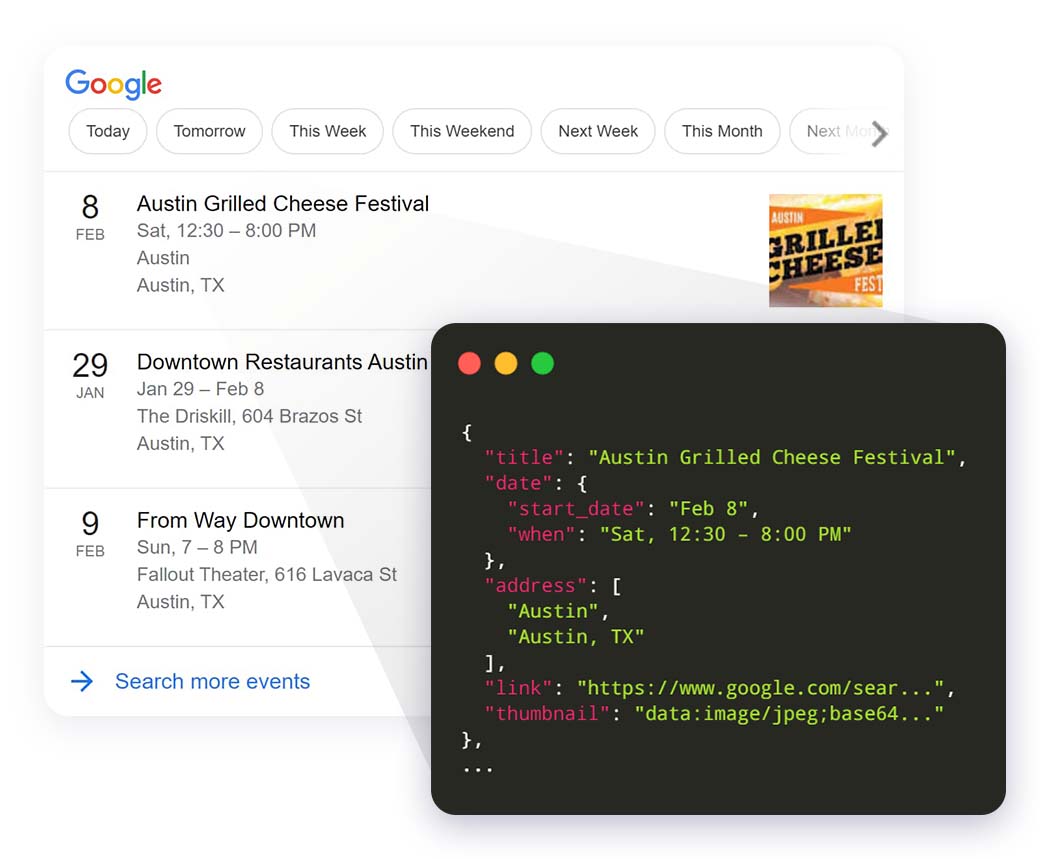1058x859 pixels.
Task: Click the google.com link value in JSON
Action: click(x=765, y=688)
